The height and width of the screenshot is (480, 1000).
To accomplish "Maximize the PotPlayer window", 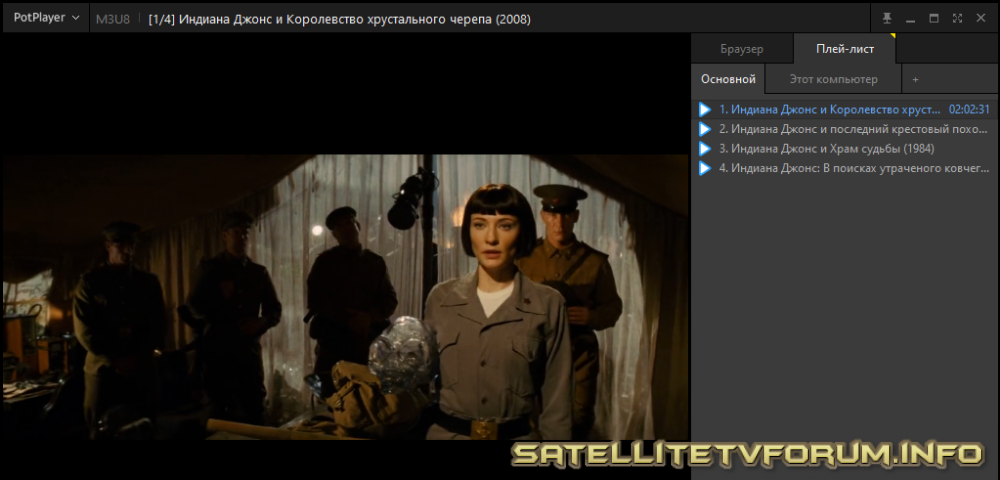I will point(934,18).
